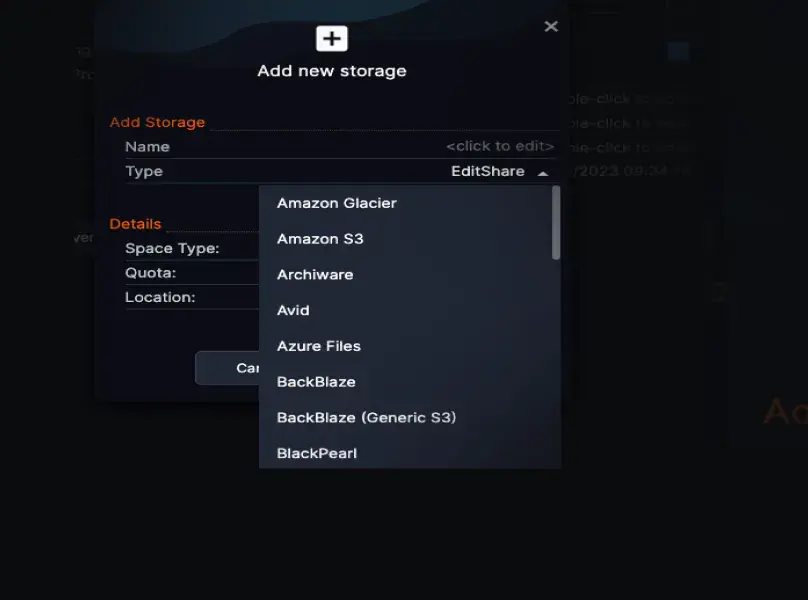Edit the storage Name field
Image resolution: width=808 pixels, height=600 pixels.
point(340,146)
